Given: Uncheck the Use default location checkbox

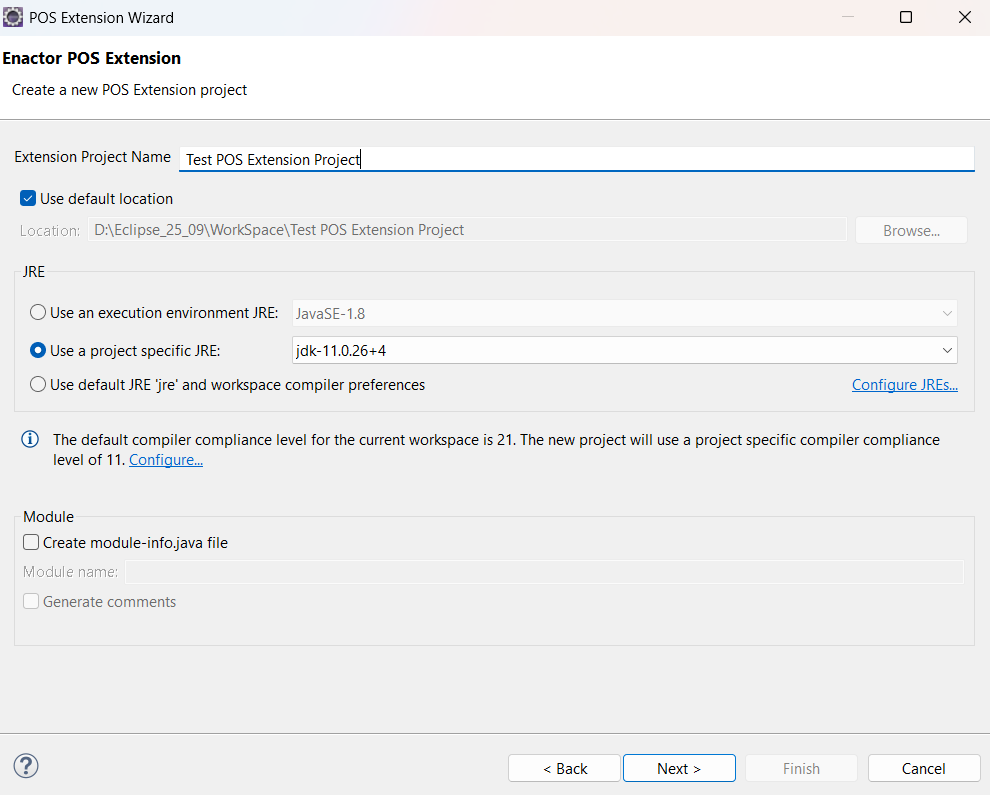Looking at the screenshot, I should click(29, 199).
